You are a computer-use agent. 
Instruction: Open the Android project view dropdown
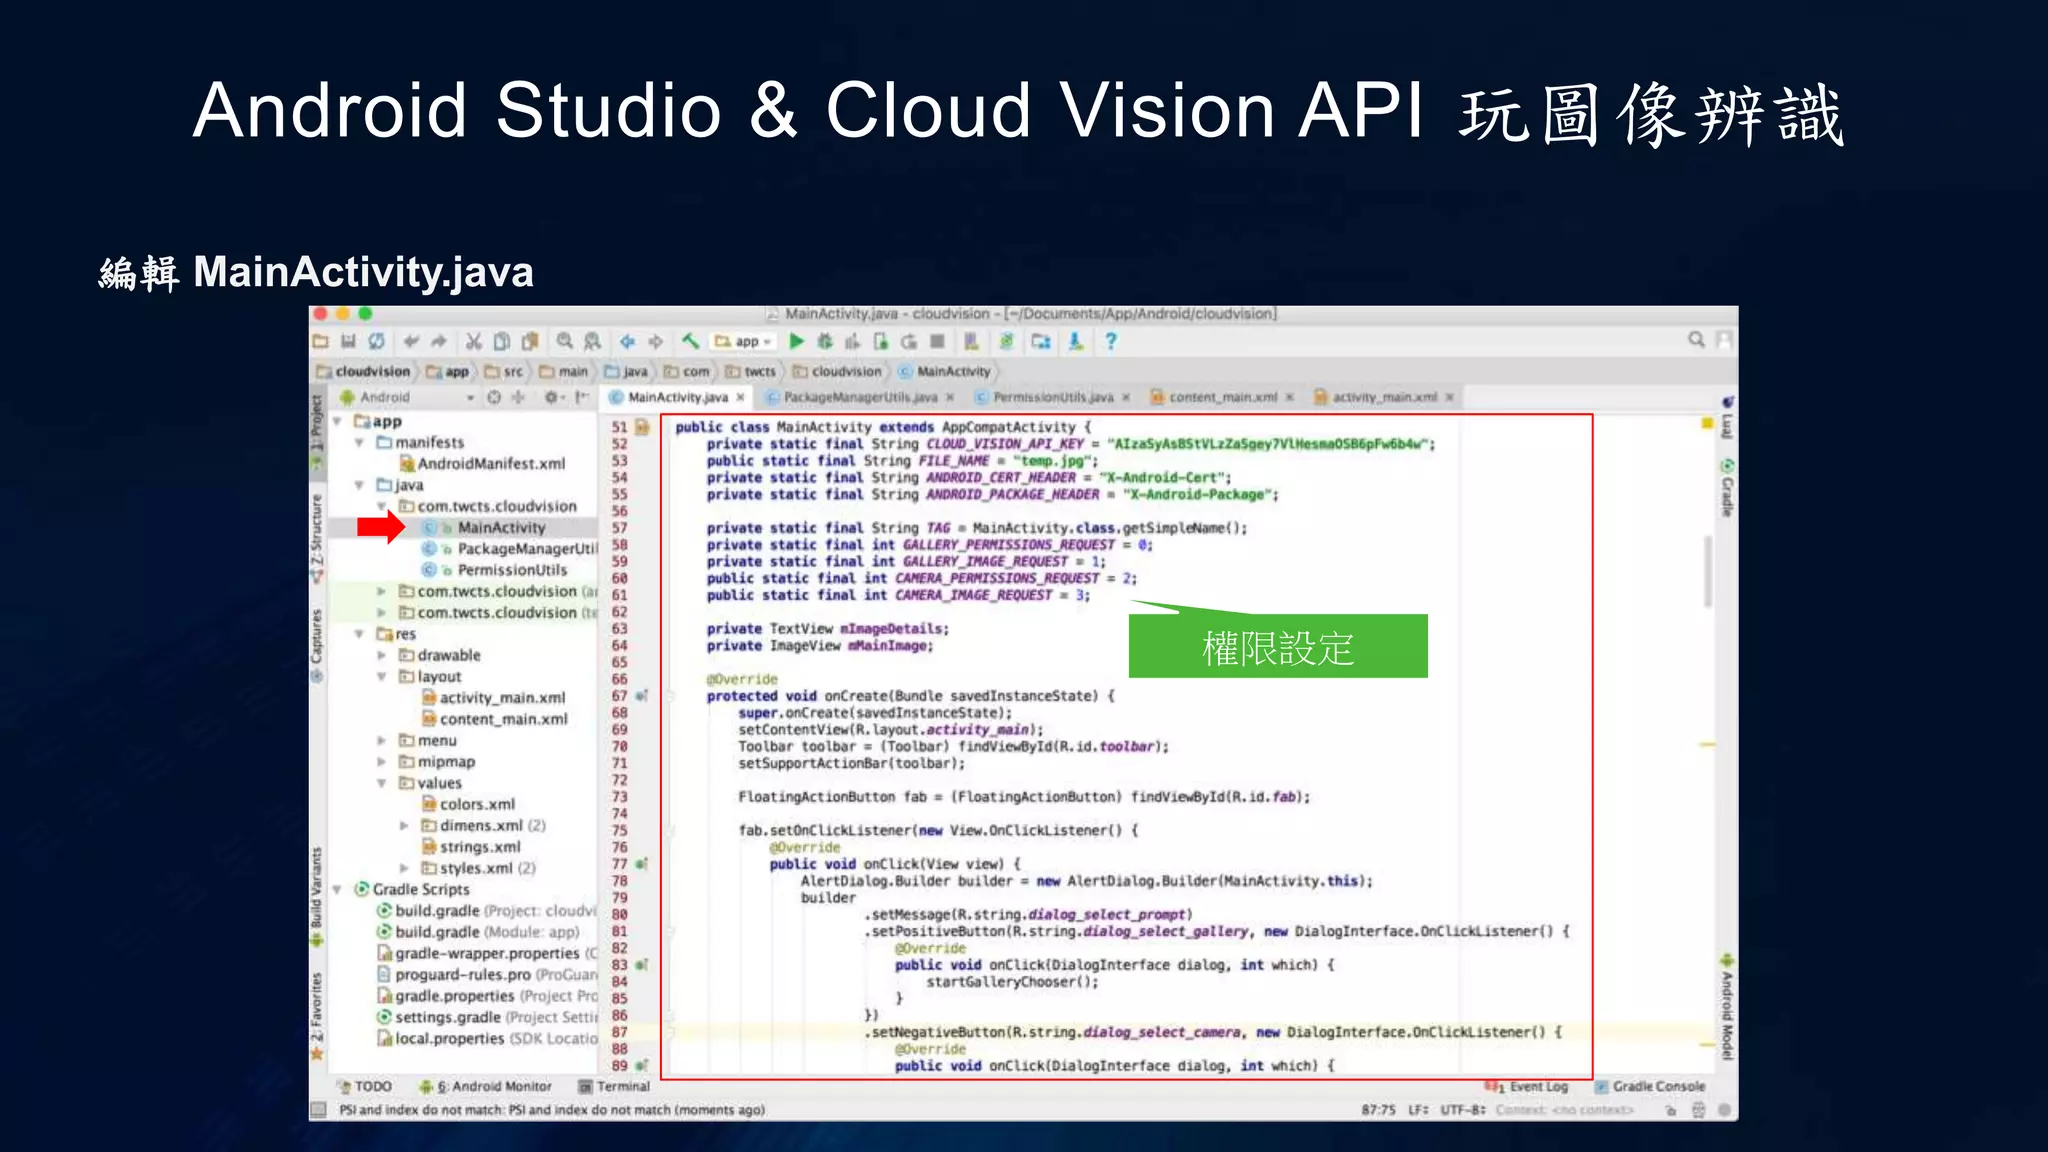coord(407,397)
